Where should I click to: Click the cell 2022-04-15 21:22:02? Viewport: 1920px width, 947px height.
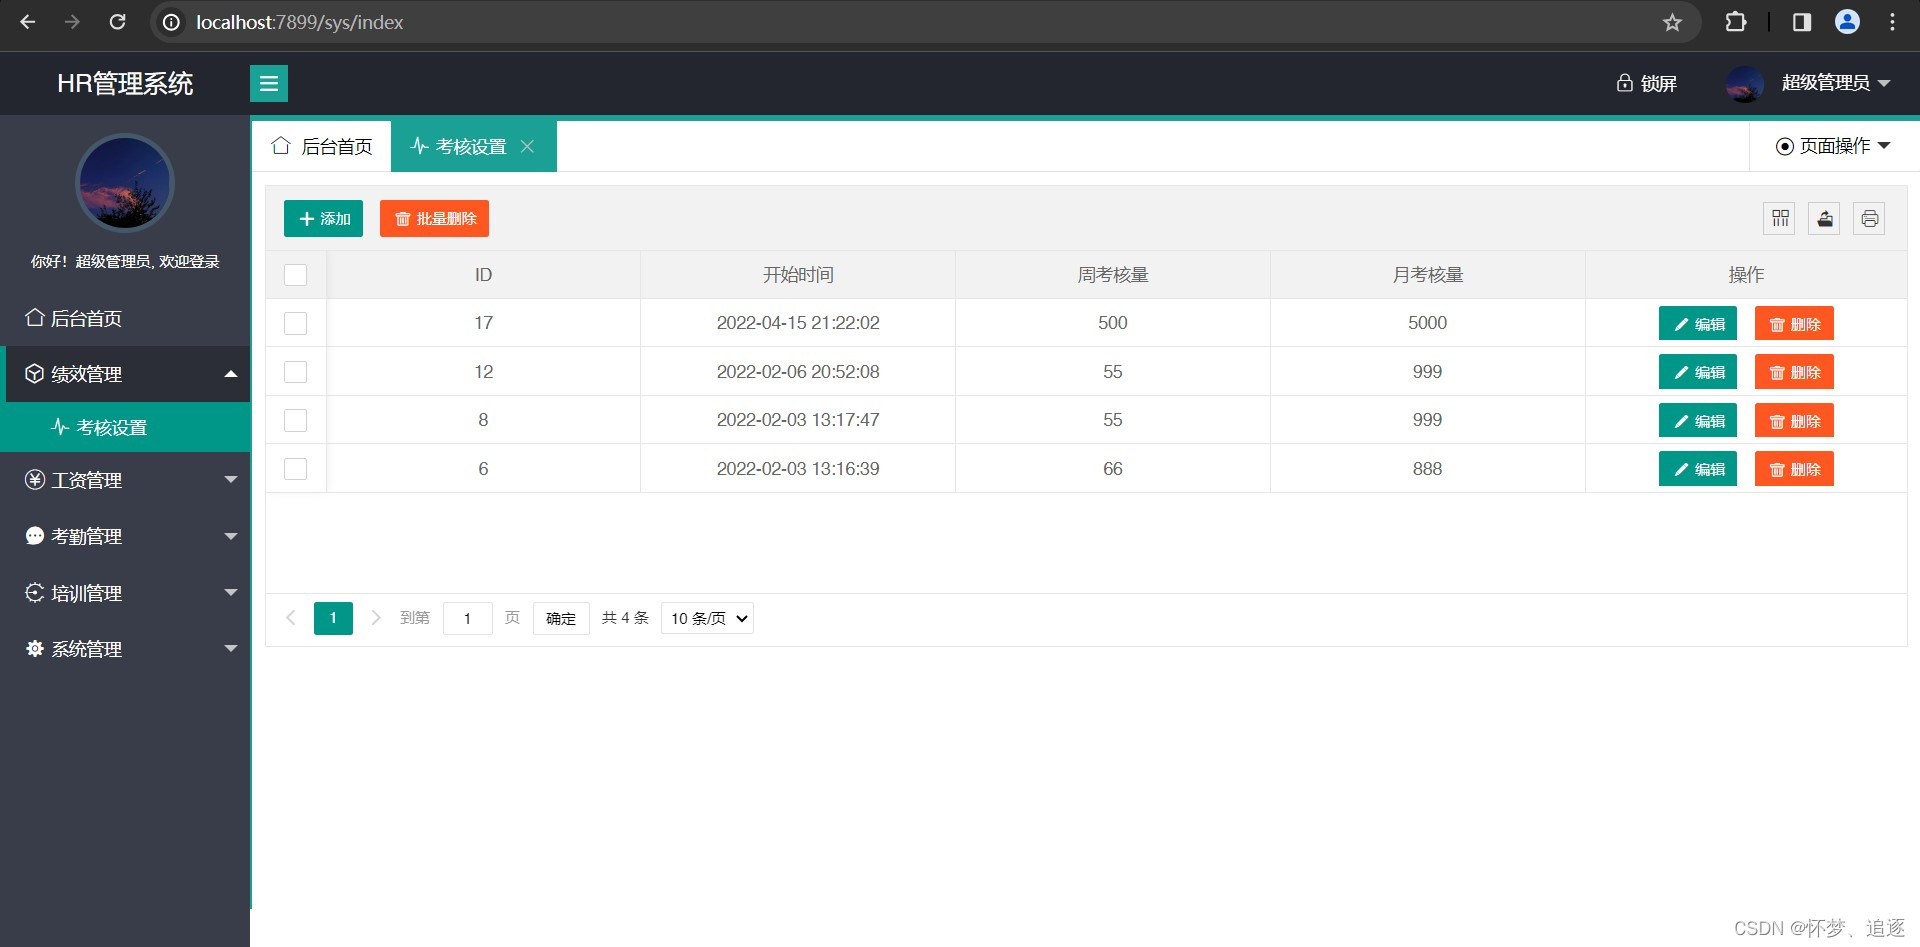click(x=798, y=323)
